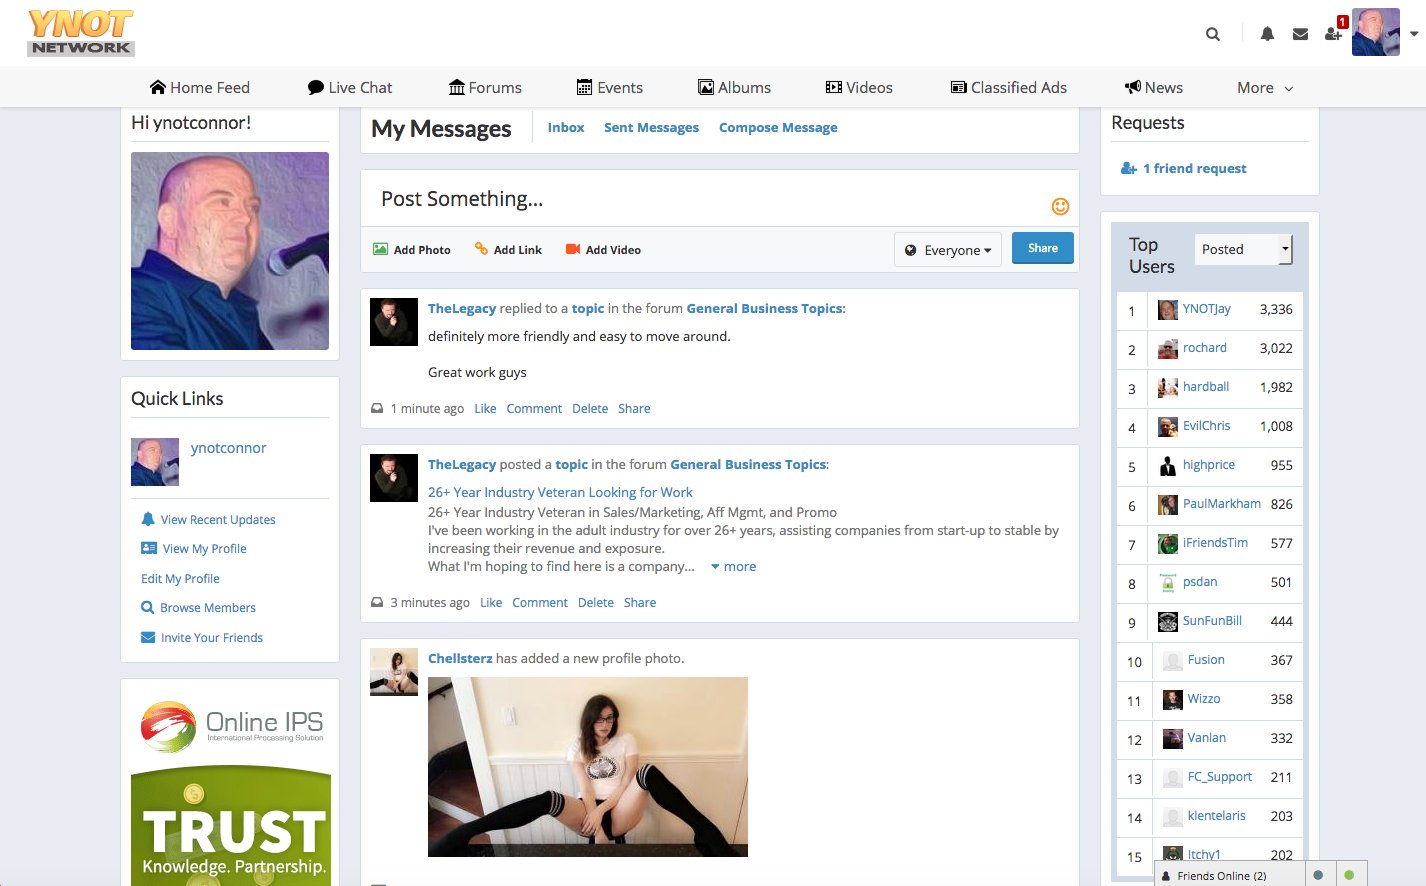Click the search magnifier icon in header

coord(1213,34)
